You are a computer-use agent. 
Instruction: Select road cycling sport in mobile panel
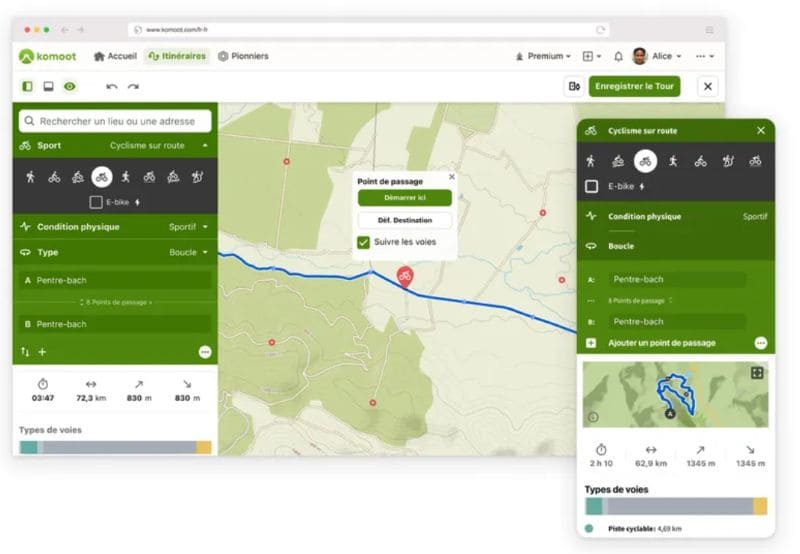tap(645, 161)
